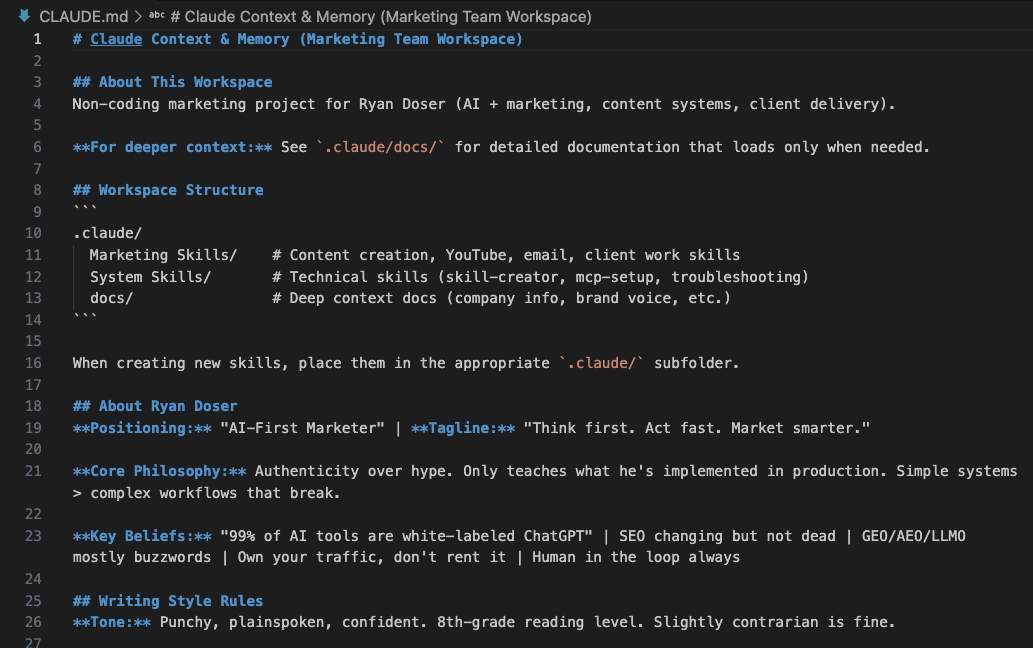This screenshot has width=1033, height=648.
Task: Click the markdown file icon in the breadcrumb
Action: pos(24,16)
